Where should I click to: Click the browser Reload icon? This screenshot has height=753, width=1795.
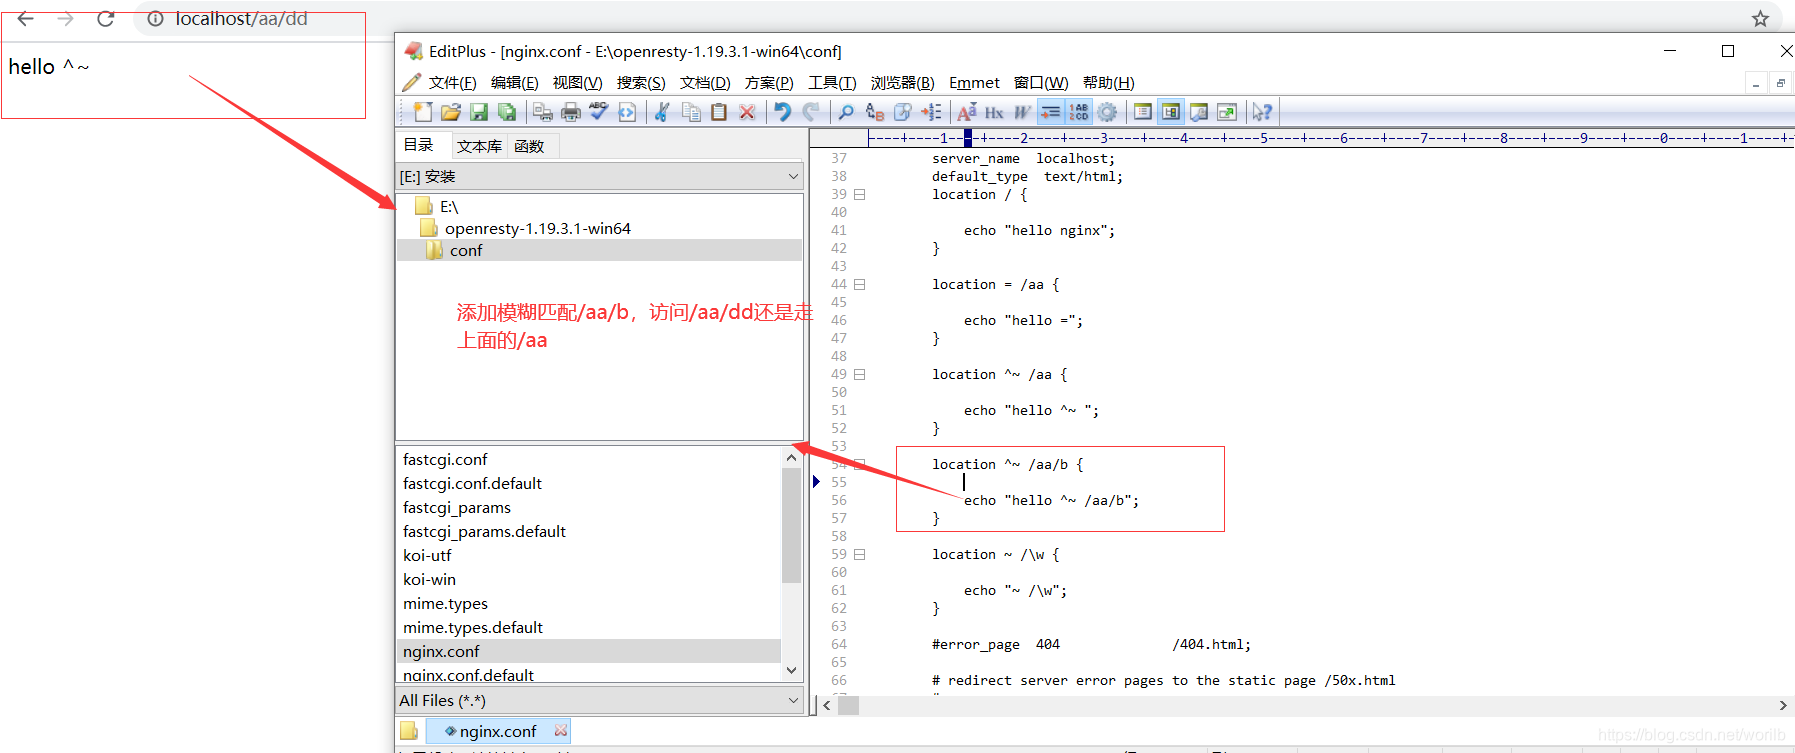pos(106,18)
